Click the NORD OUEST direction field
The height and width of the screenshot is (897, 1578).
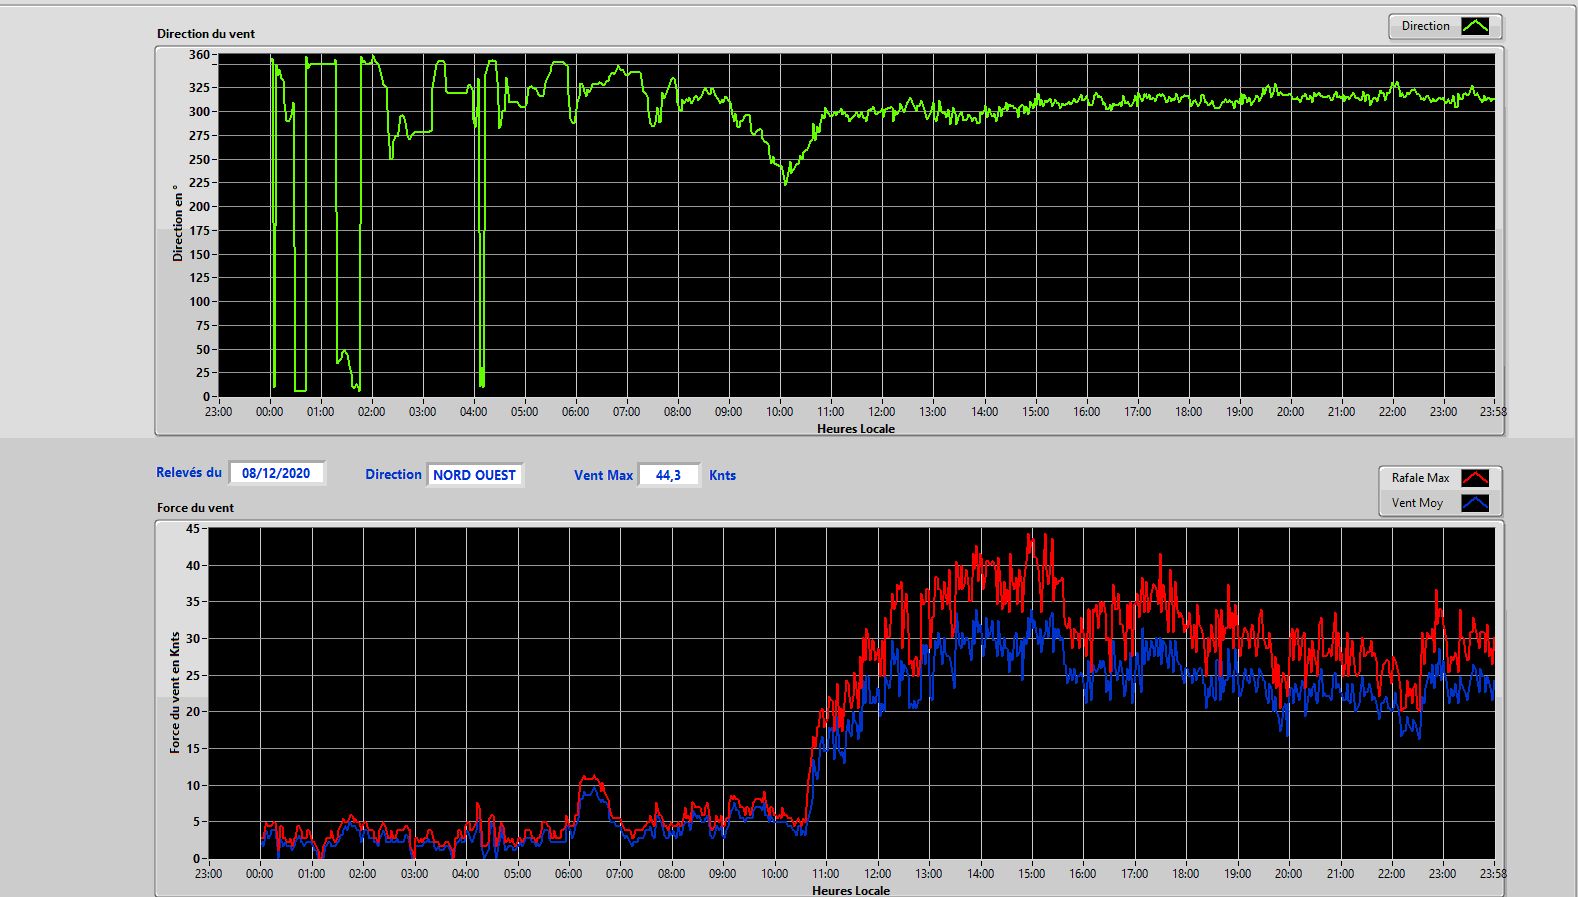coord(474,475)
